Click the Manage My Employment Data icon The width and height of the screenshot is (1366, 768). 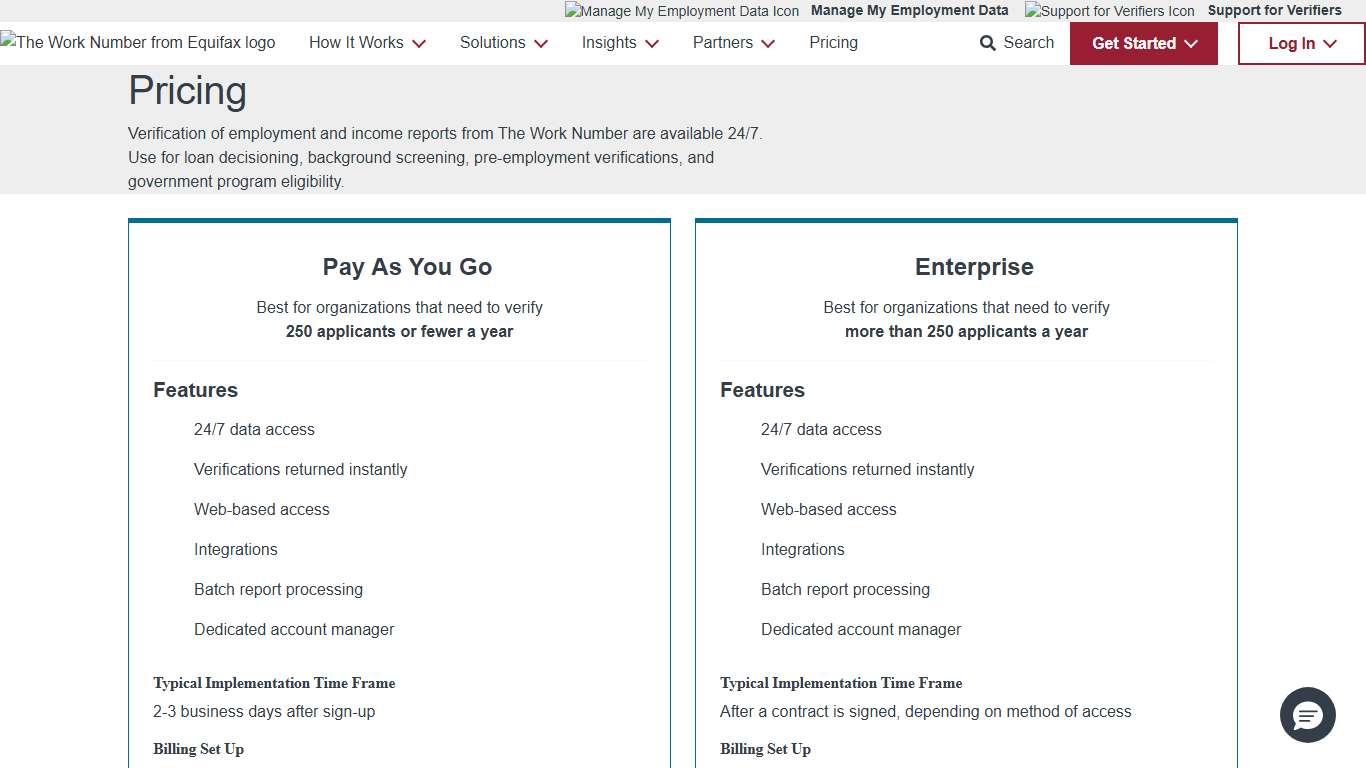pos(681,11)
